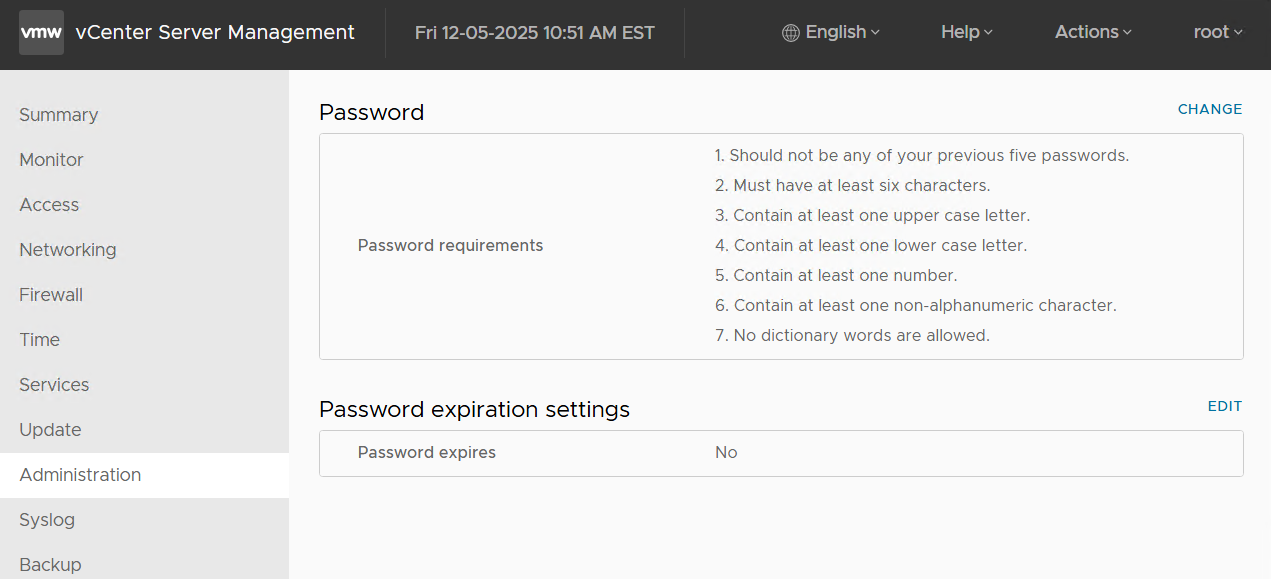
Task: Open the Firewall section
Action: coord(51,295)
